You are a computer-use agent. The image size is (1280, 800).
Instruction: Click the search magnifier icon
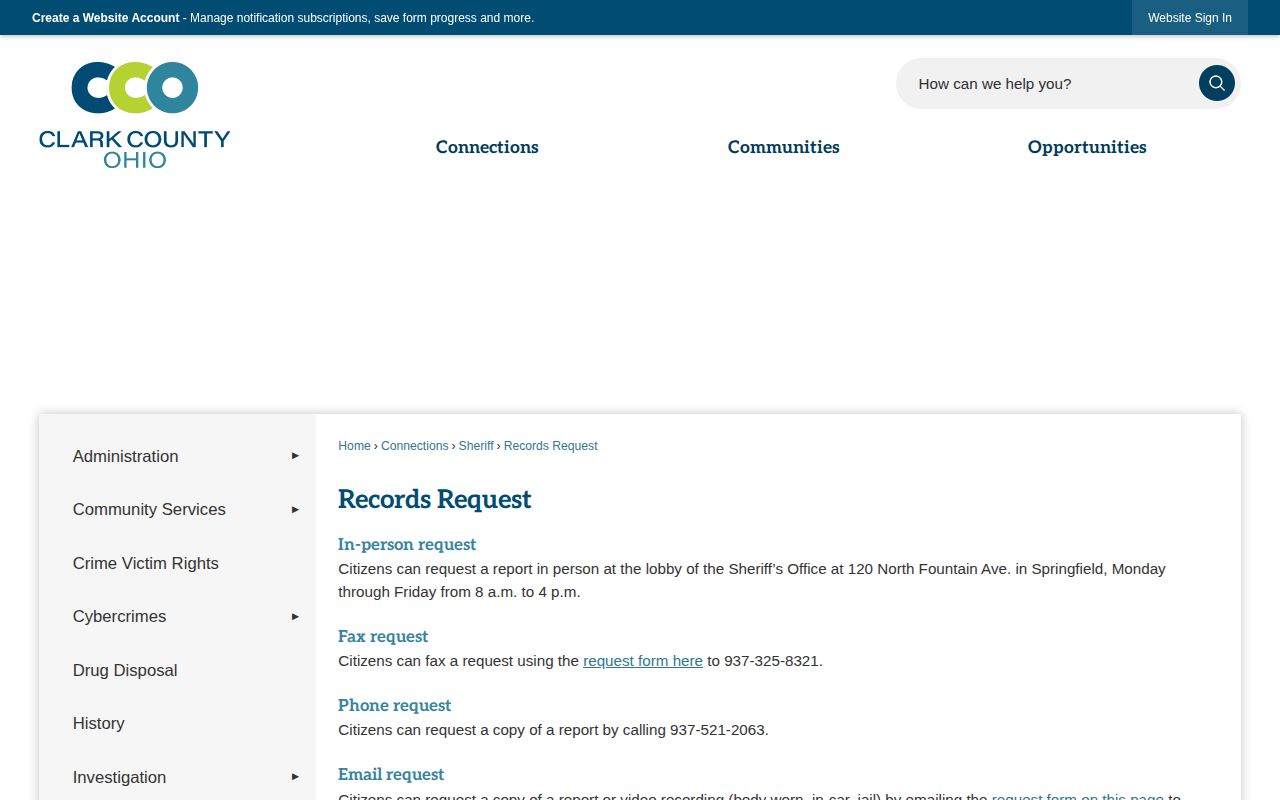tap(1216, 83)
